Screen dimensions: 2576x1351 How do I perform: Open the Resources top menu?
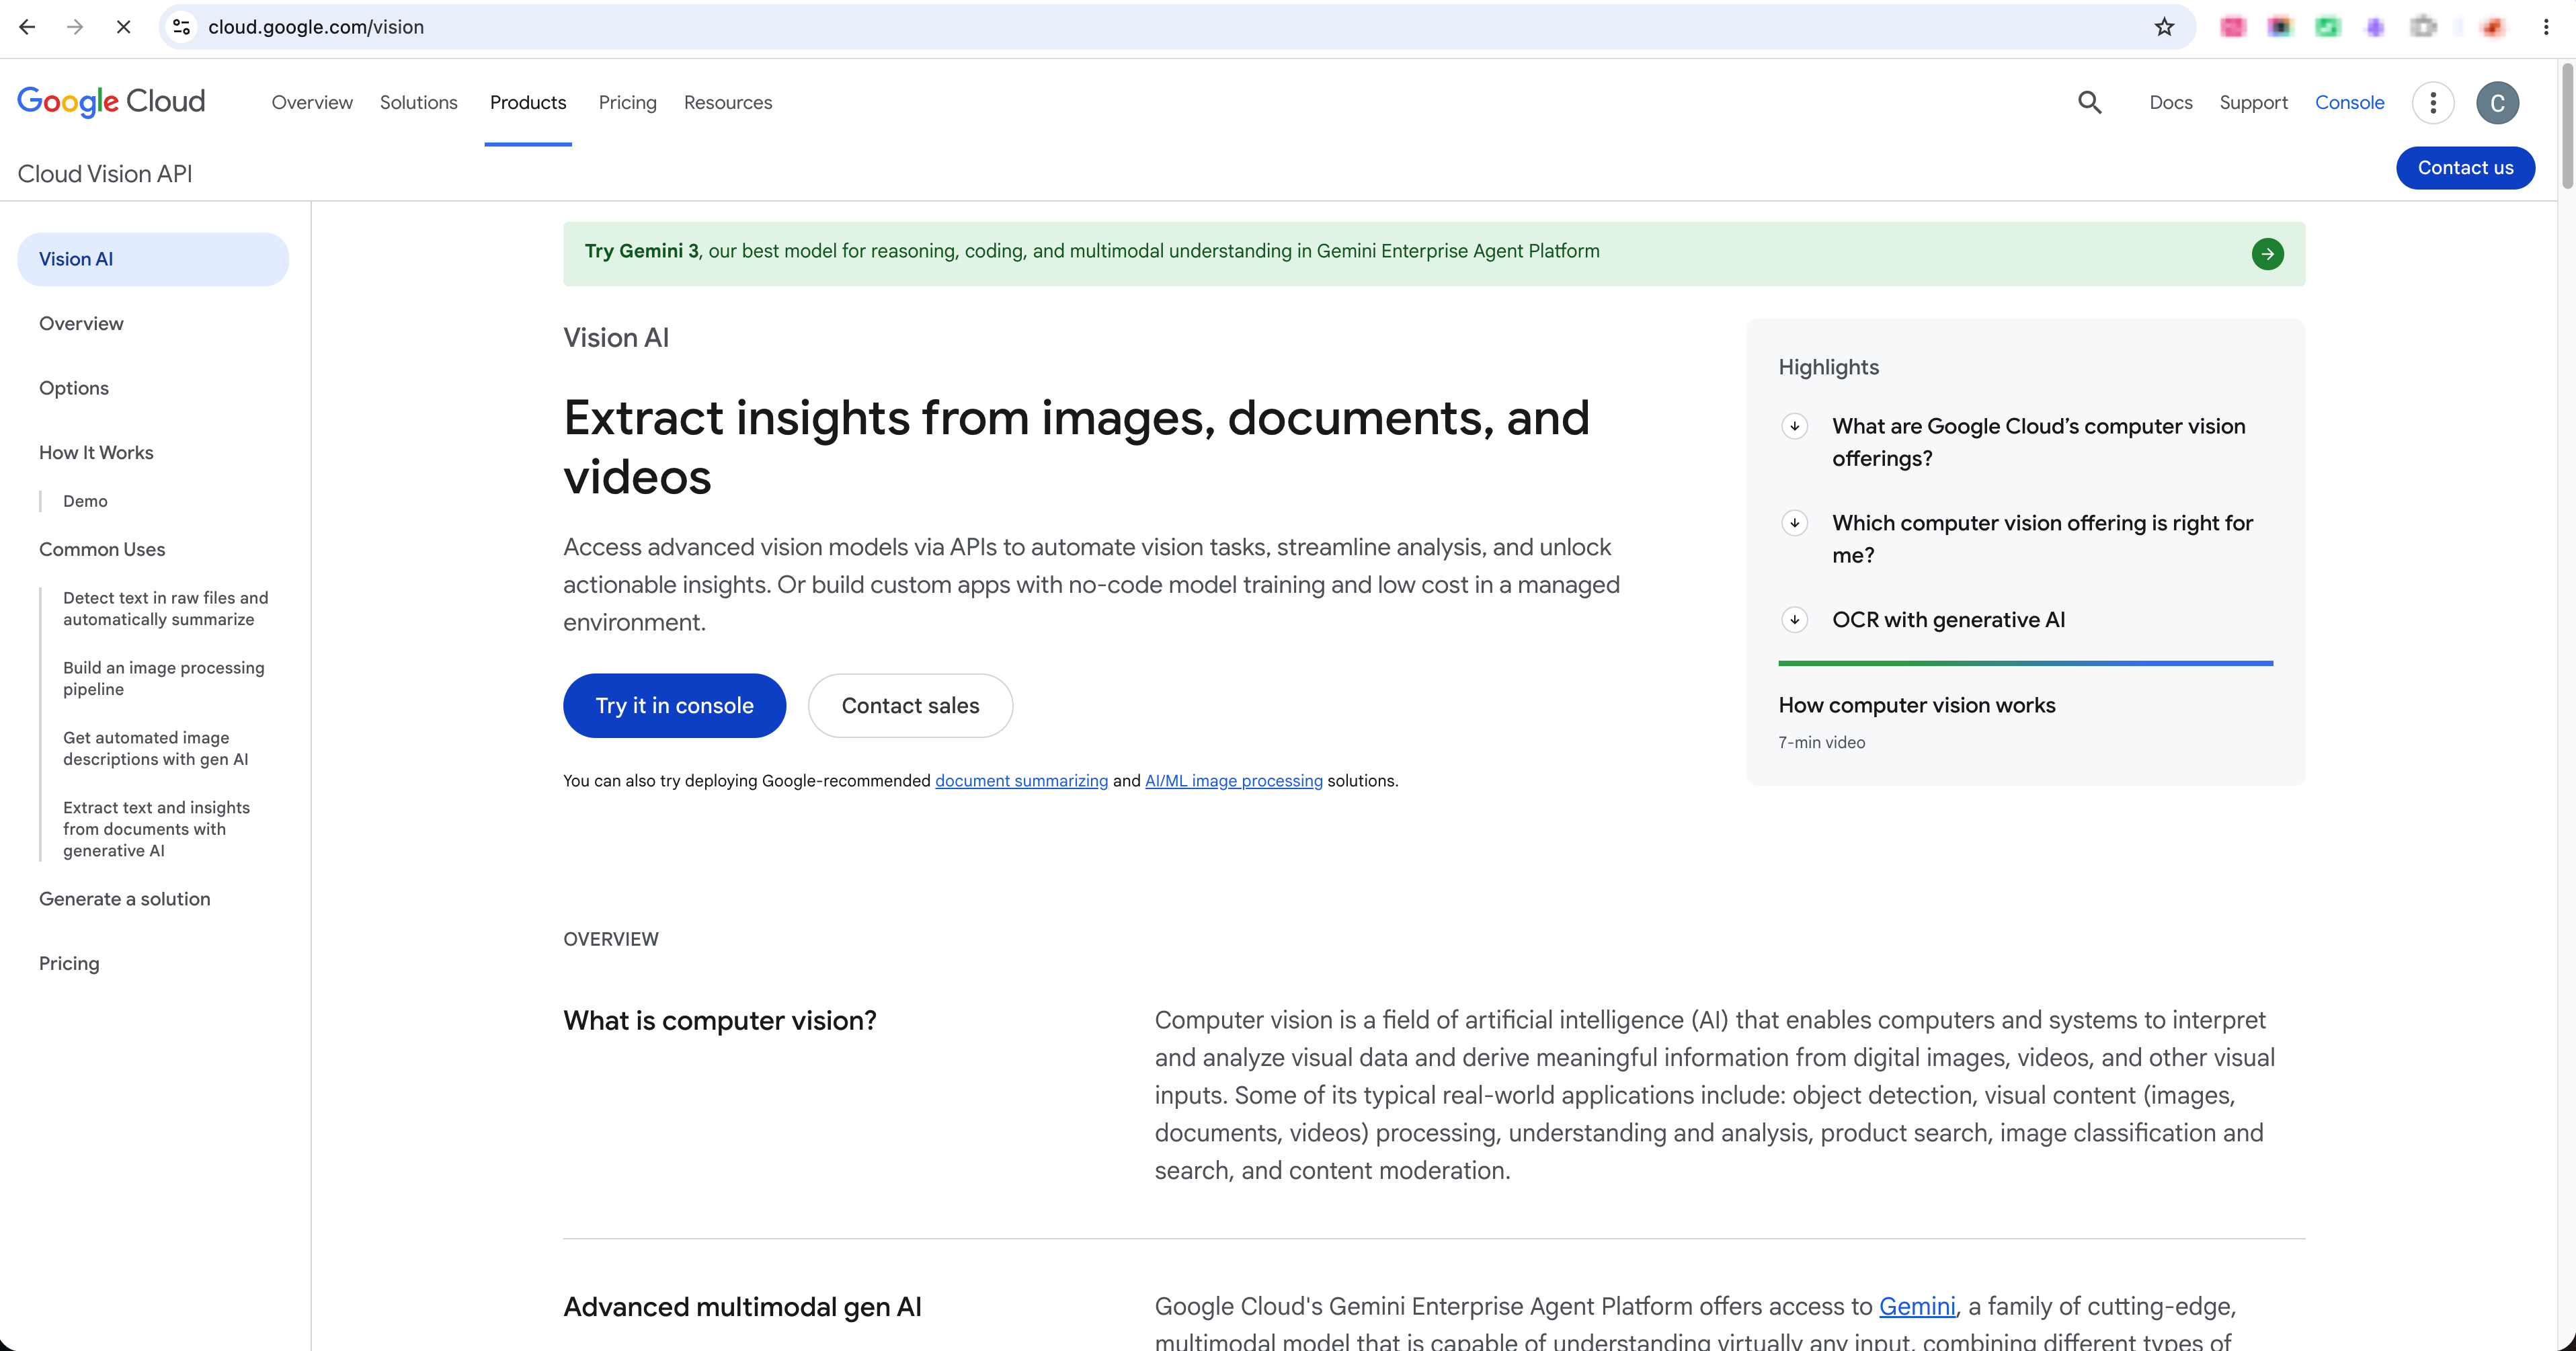click(728, 102)
